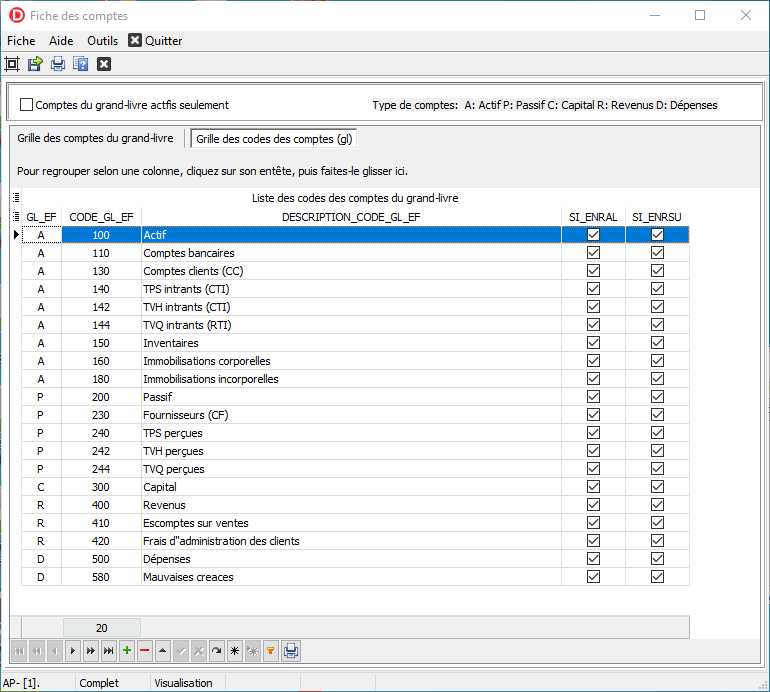Open the orange filter funnel button
The width and height of the screenshot is (770, 692).
(271, 651)
